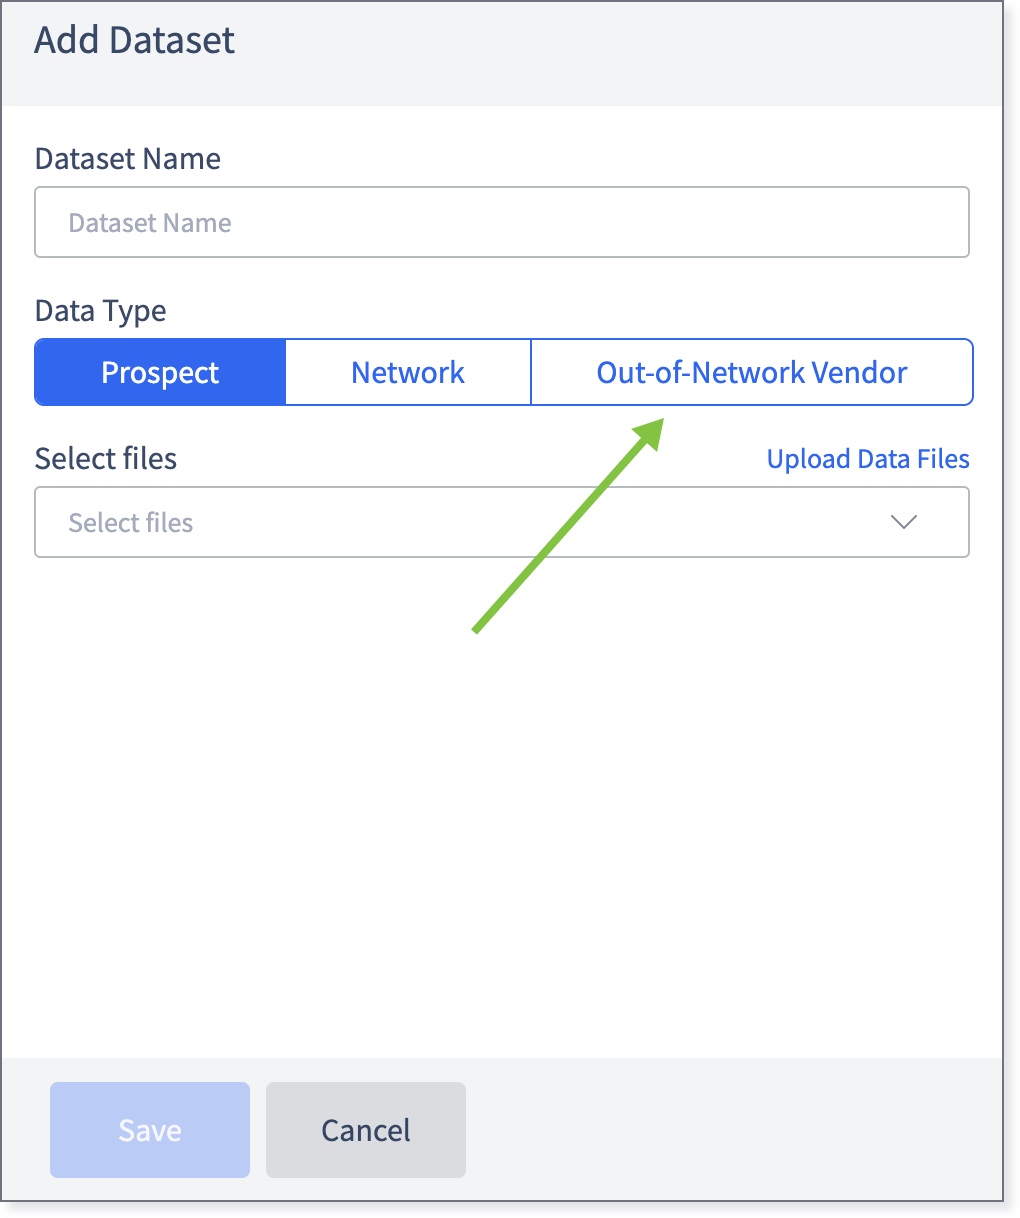Follow the Upload Data Files link
Viewport: 1020px width, 1218px height.
pyautogui.click(x=868, y=459)
